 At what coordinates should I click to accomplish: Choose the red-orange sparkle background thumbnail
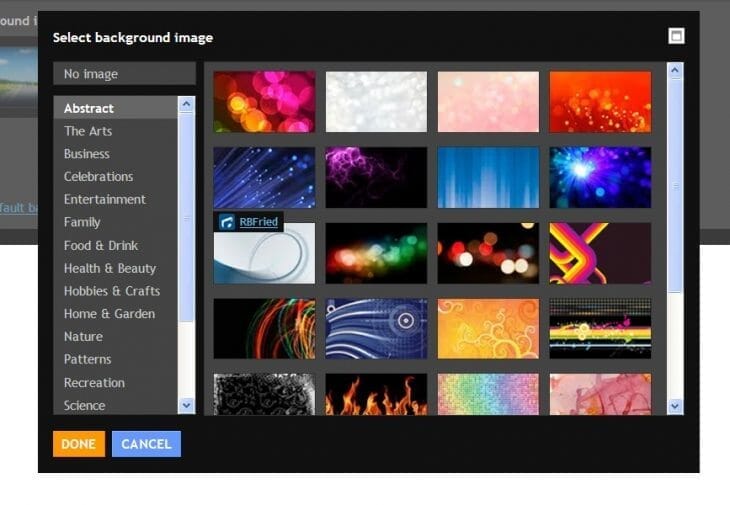click(600, 102)
